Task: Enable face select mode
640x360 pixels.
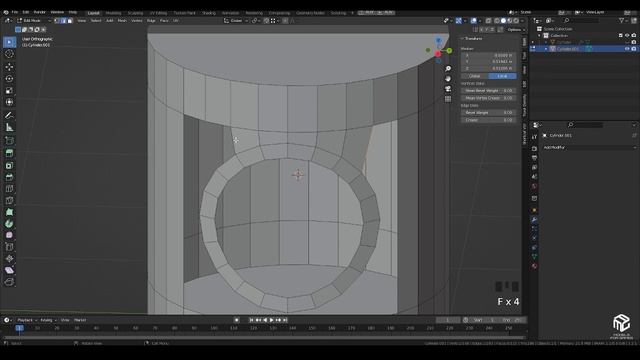Action: click(70, 20)
